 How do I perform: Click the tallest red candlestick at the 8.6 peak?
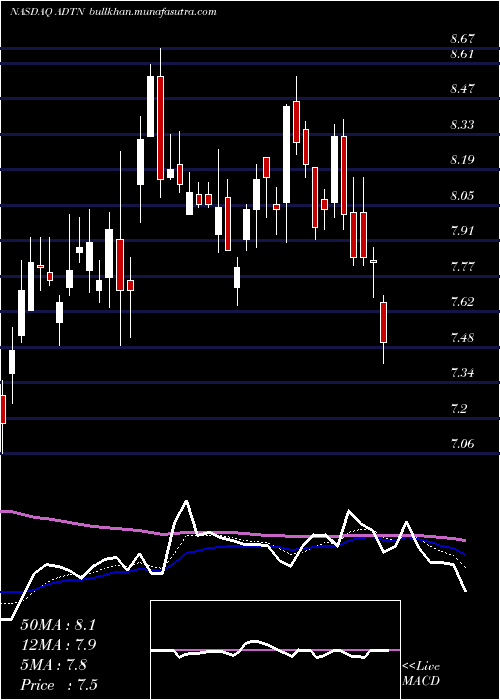coord(160,128)
